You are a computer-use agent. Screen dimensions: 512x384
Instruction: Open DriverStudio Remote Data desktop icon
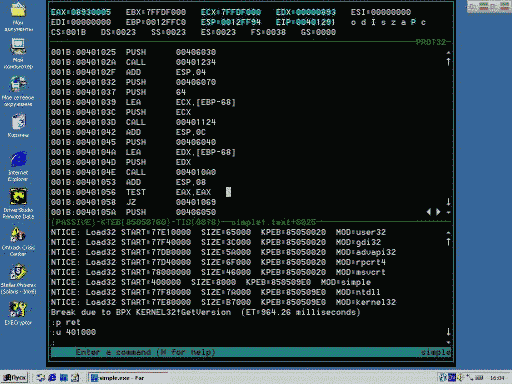(18, 203)
